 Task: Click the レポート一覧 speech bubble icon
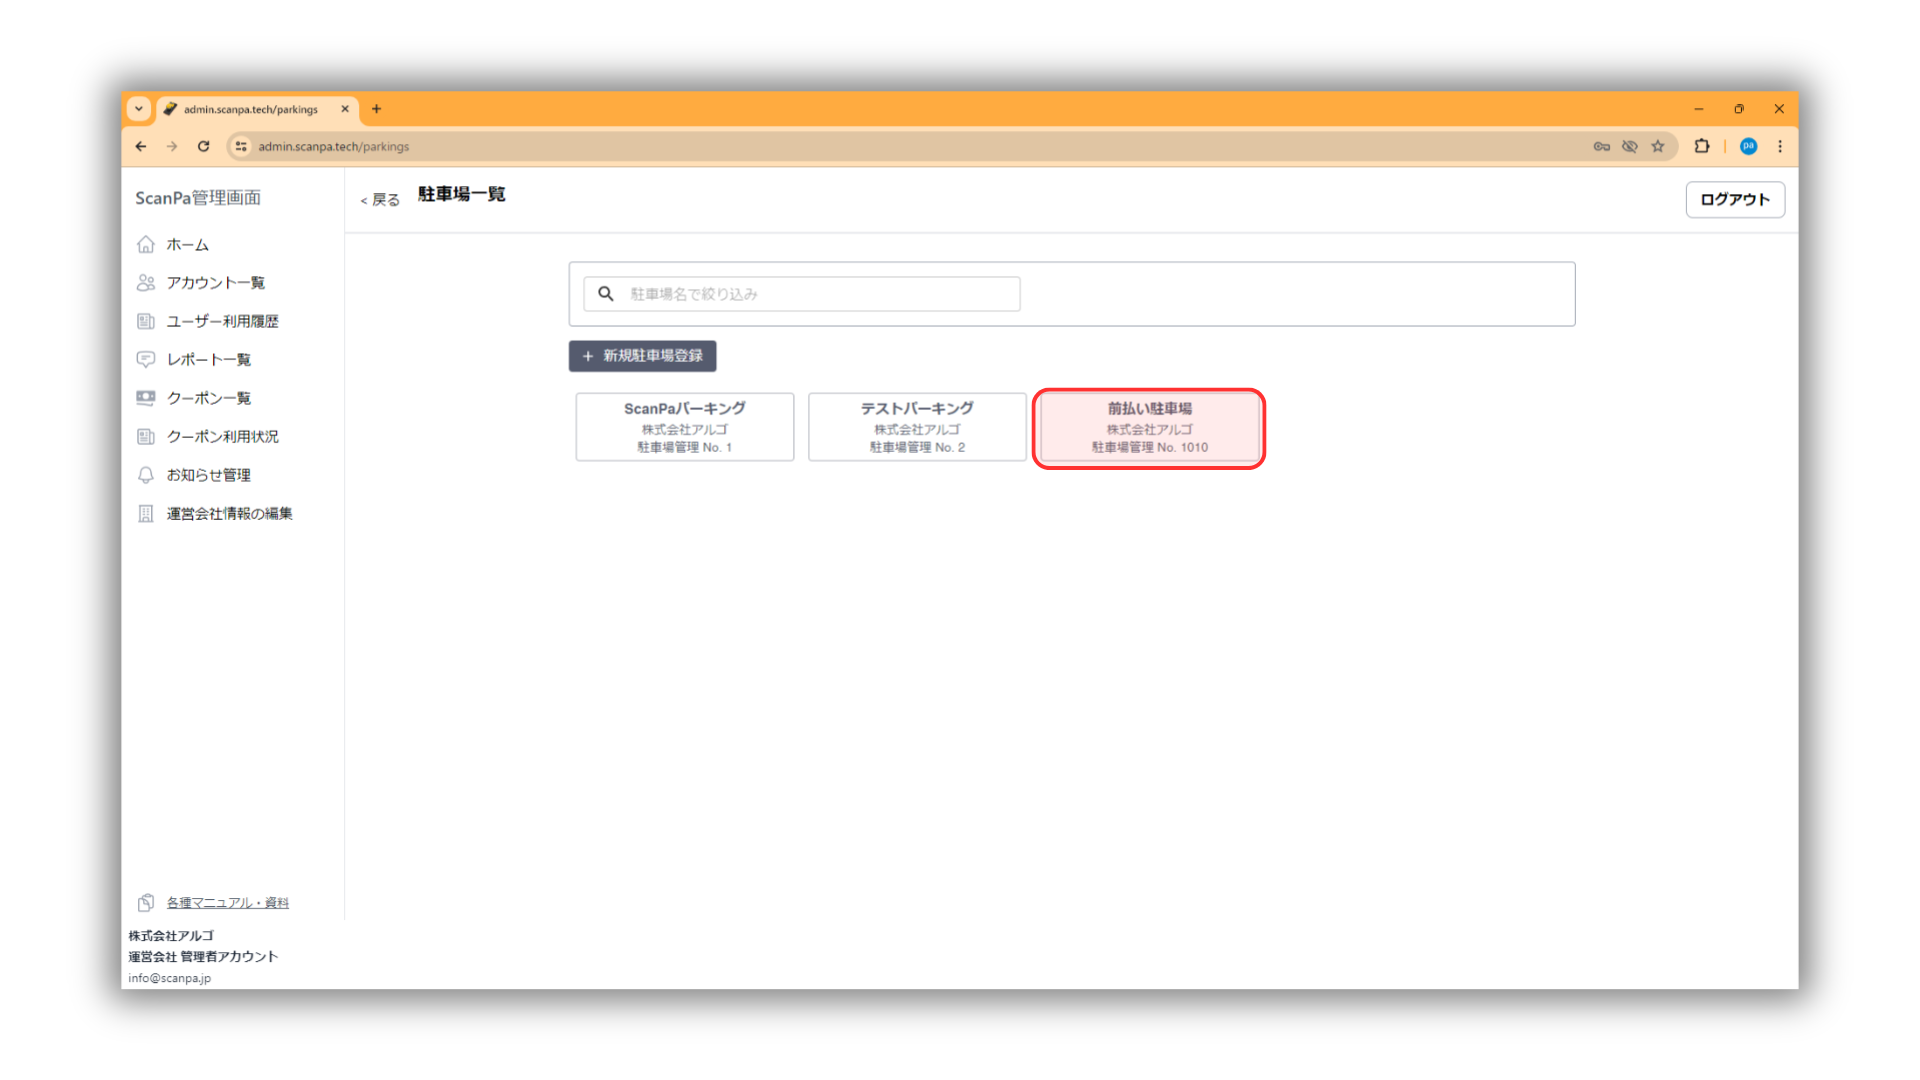click(x=146, y=359)
